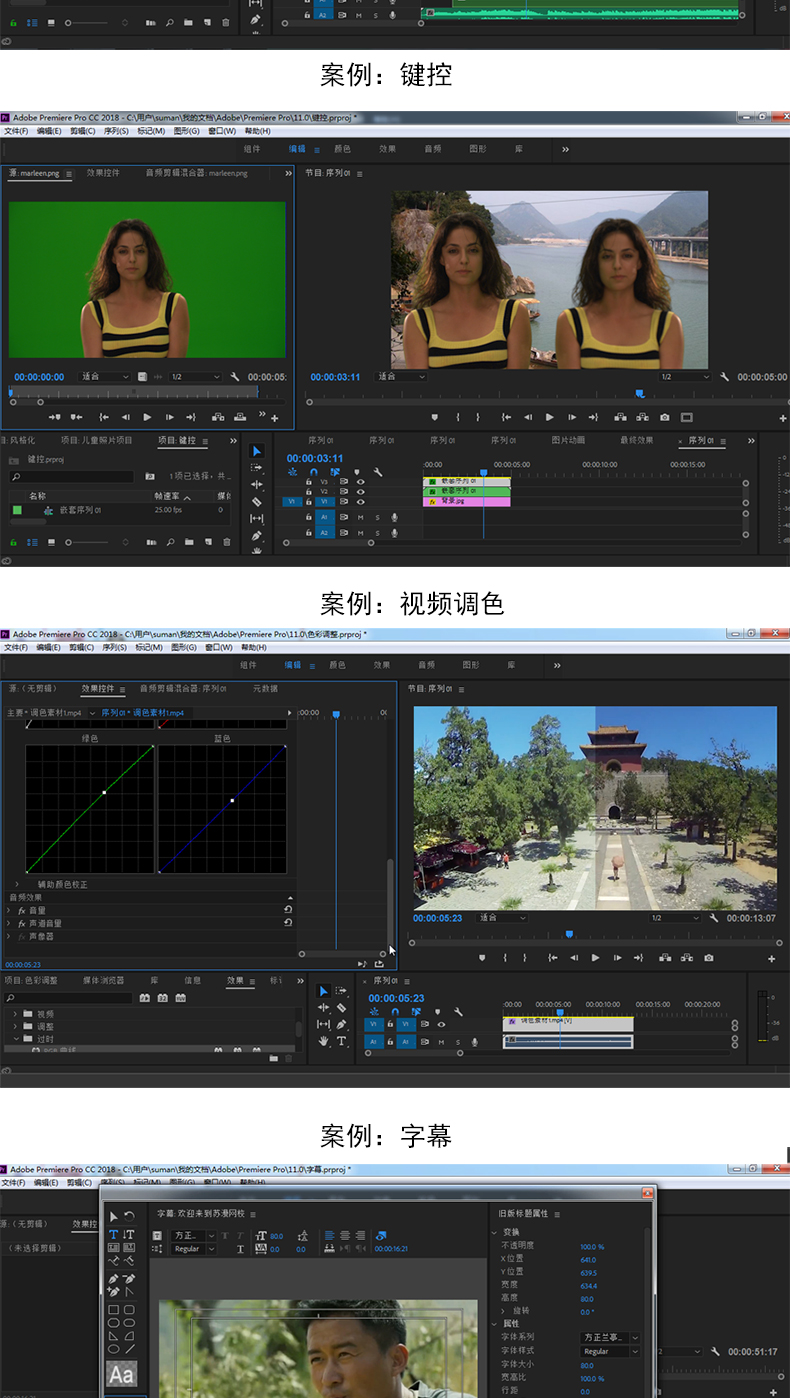The image size is (790, 1398).
Task: Click Export Frame camera in 键控 program monitor
Action: [665, 417]
